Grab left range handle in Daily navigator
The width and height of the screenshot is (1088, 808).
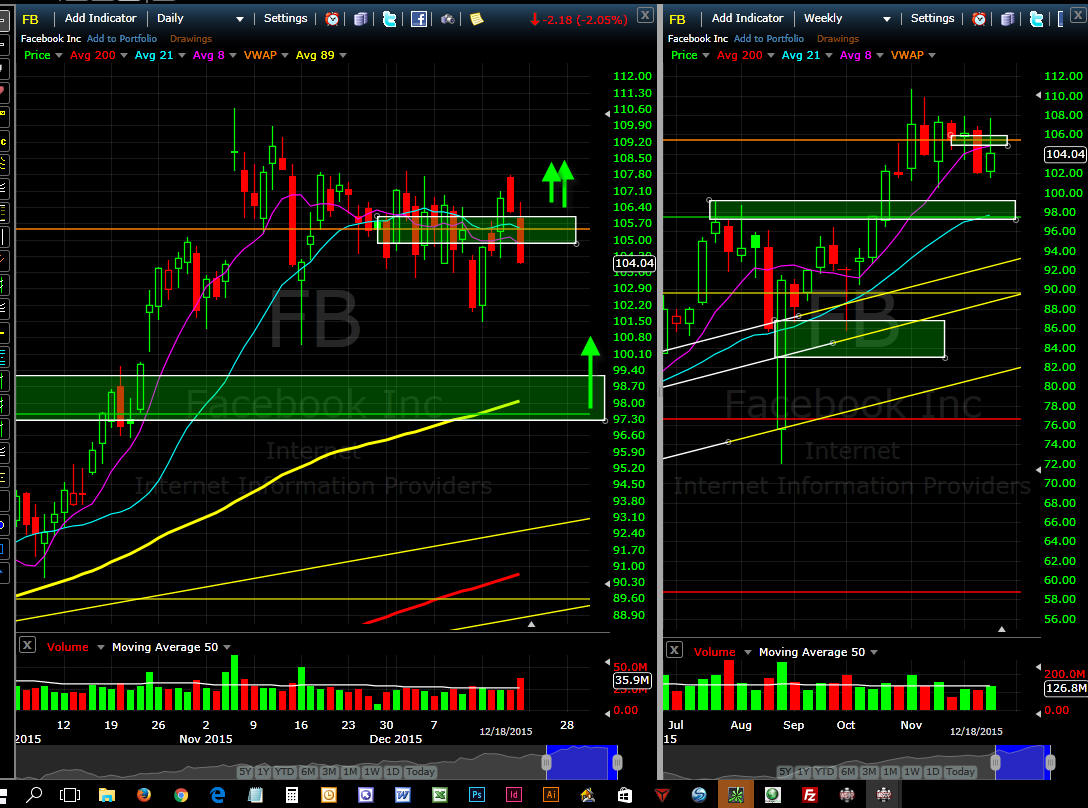point(546,763)
